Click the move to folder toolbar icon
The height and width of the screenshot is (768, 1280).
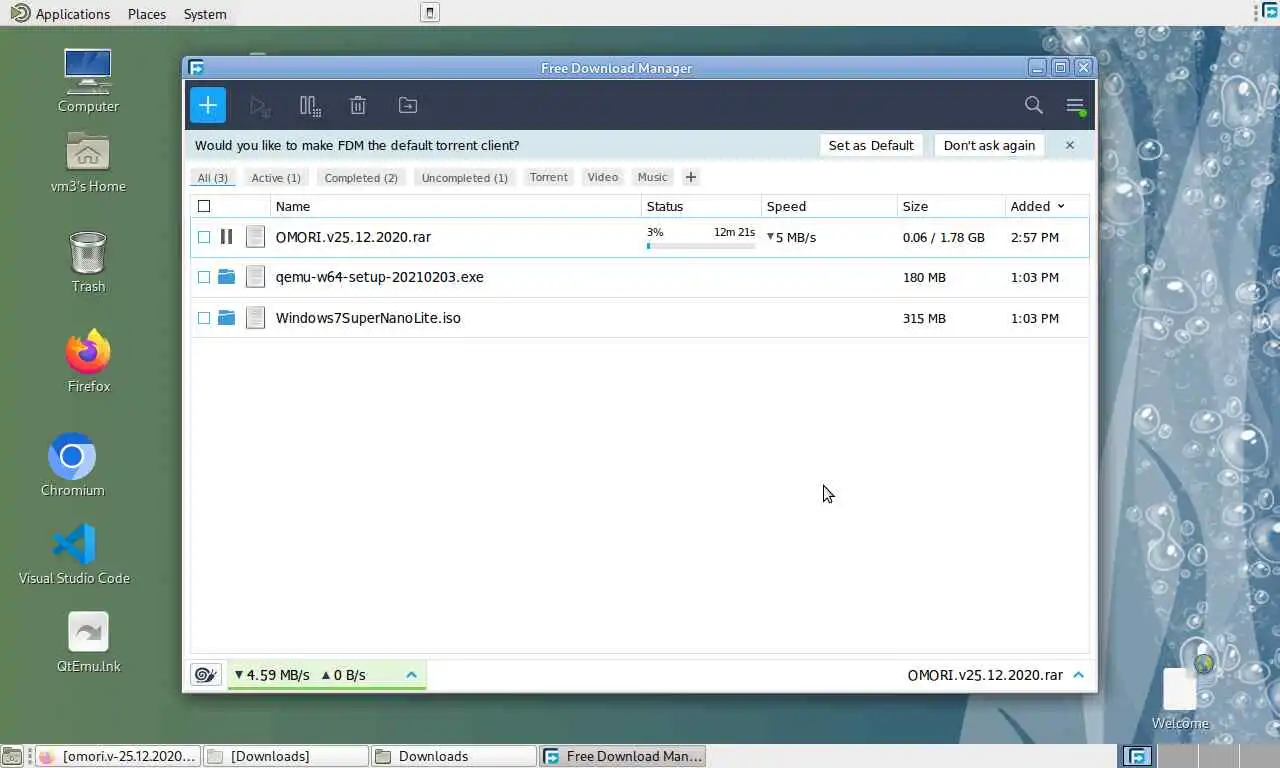tap(407, 105)
